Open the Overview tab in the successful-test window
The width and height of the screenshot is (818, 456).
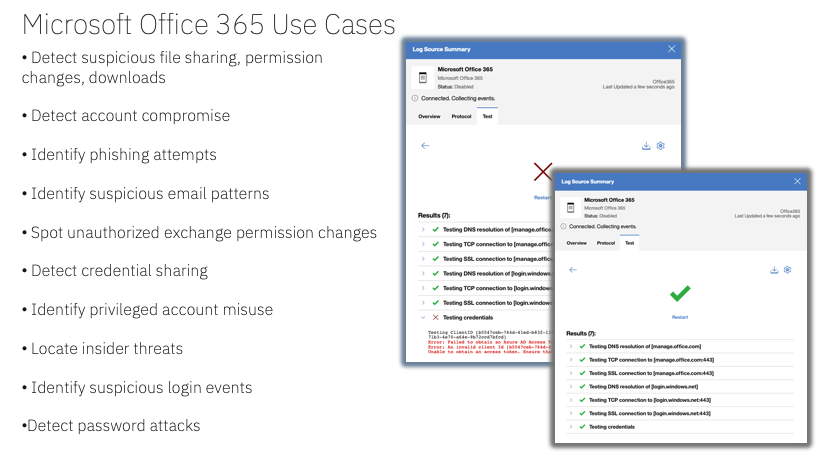tap(576, 243)
